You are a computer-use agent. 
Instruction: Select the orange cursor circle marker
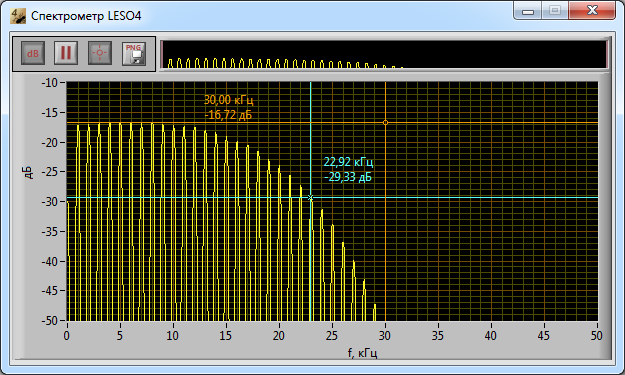tap(385, 123)
